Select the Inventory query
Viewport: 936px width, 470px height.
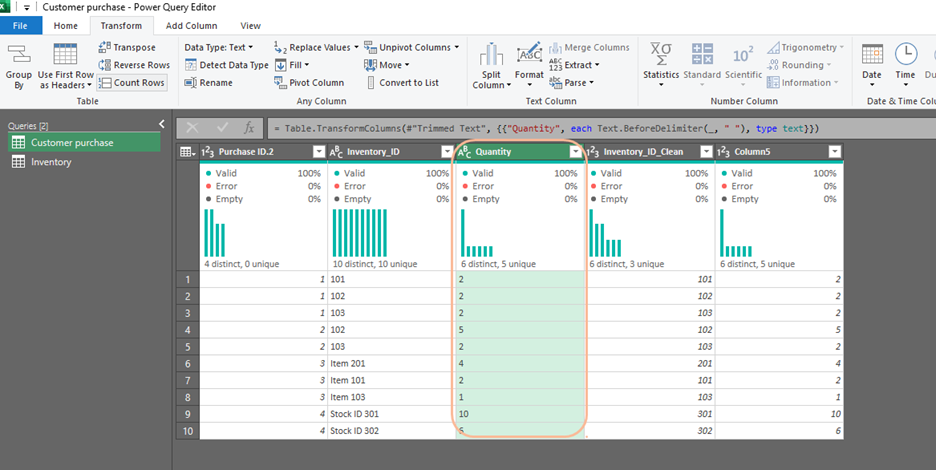(84, 162)
